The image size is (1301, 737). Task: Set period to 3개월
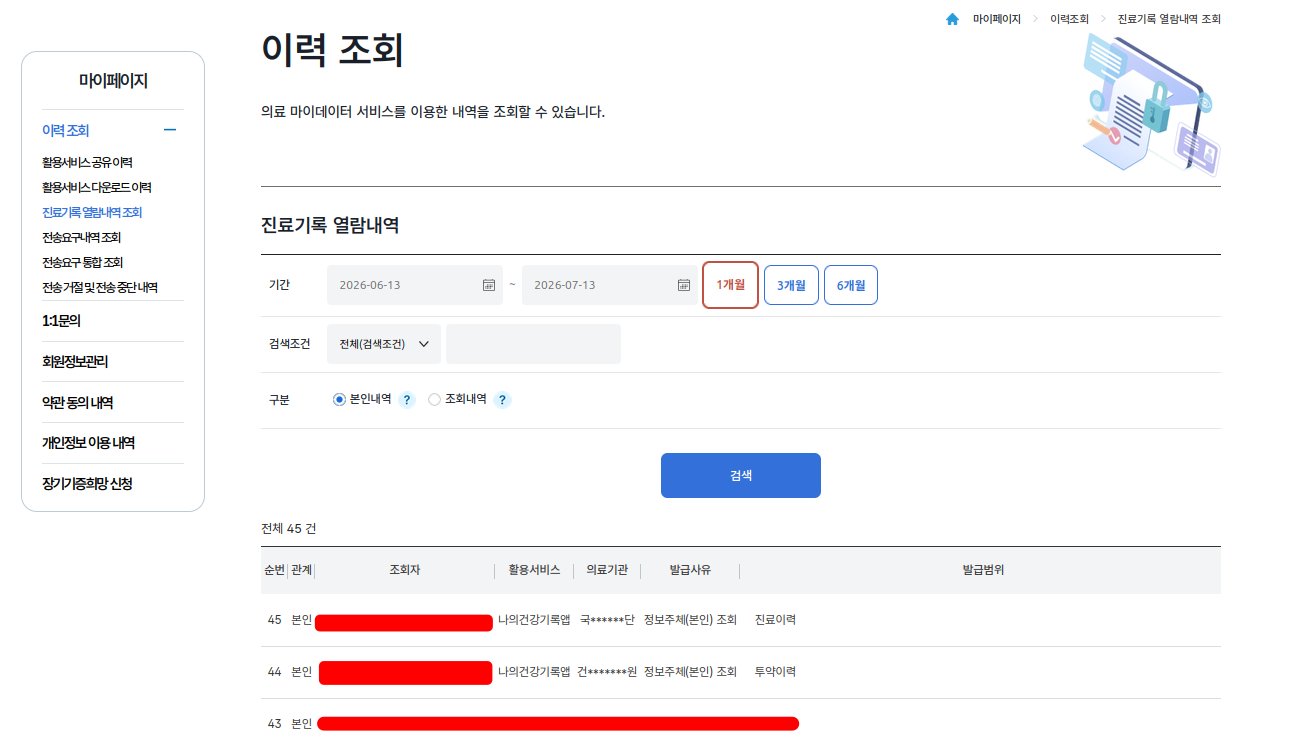coord(792,285)
